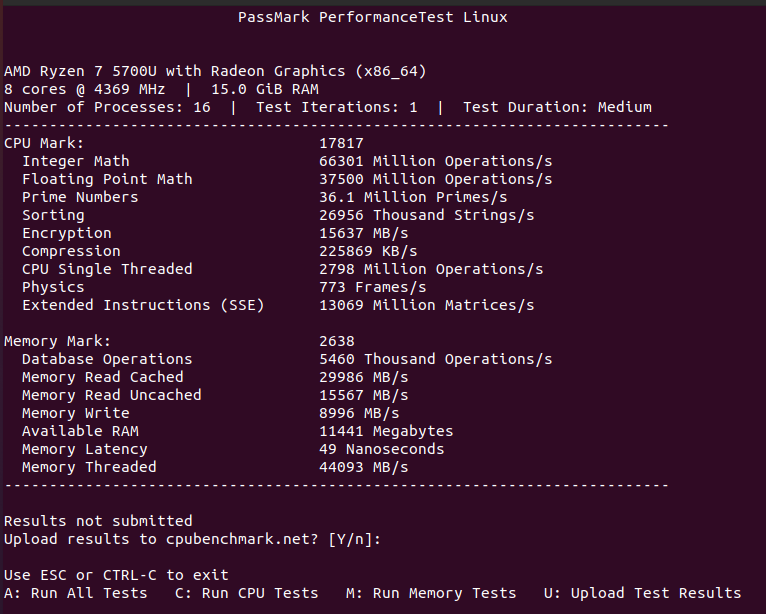
Task: Click the '11441 Megabytes' value
Action: tap(386, 431)
